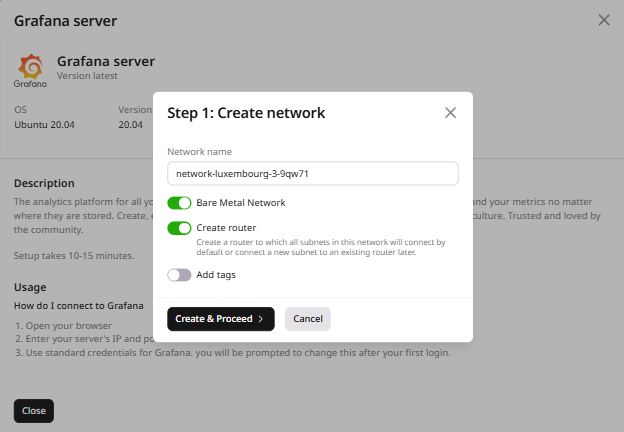Click the 'Network name' label
The width and height of the screenshot is (624, 432).
point(199,152)
